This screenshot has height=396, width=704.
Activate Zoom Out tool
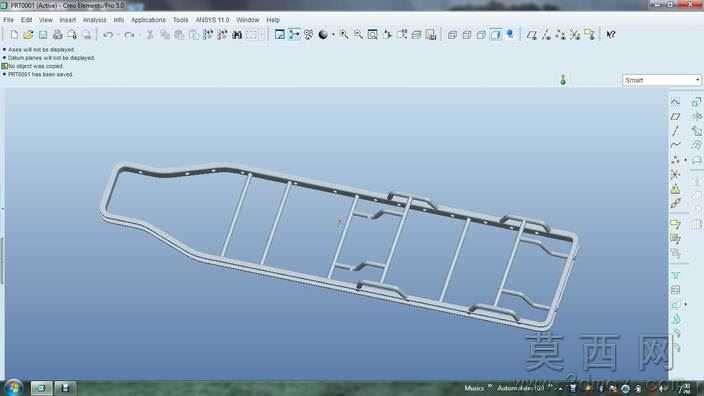click(358, 35)
